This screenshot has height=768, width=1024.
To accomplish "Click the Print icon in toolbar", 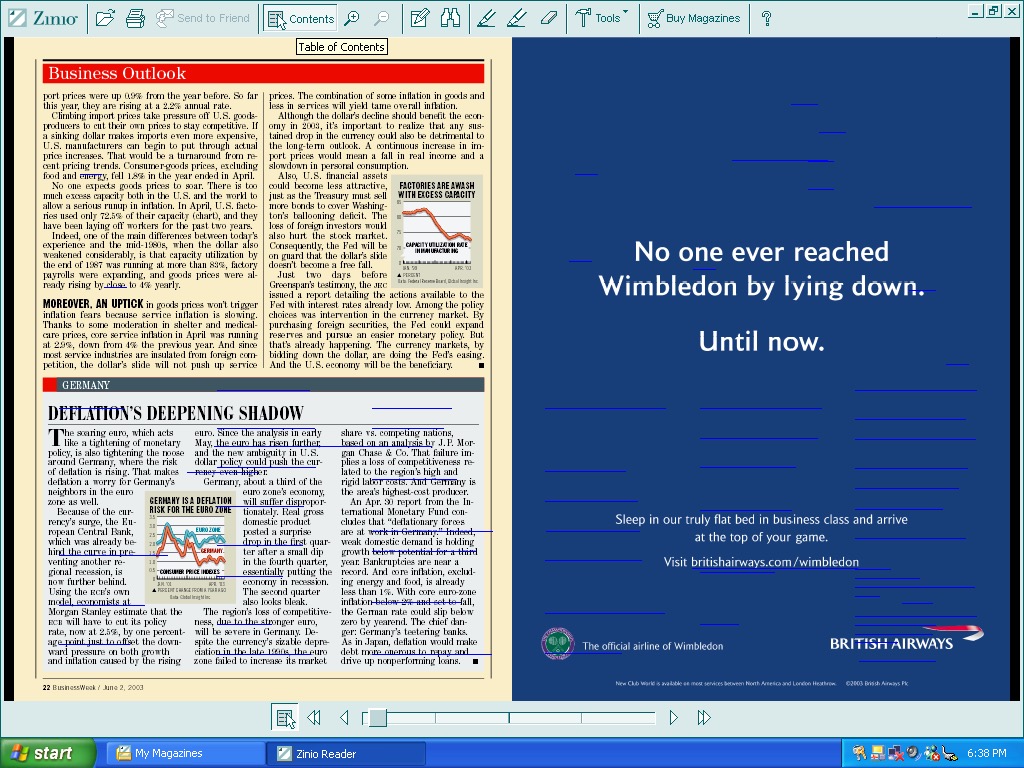I will 136,18.
